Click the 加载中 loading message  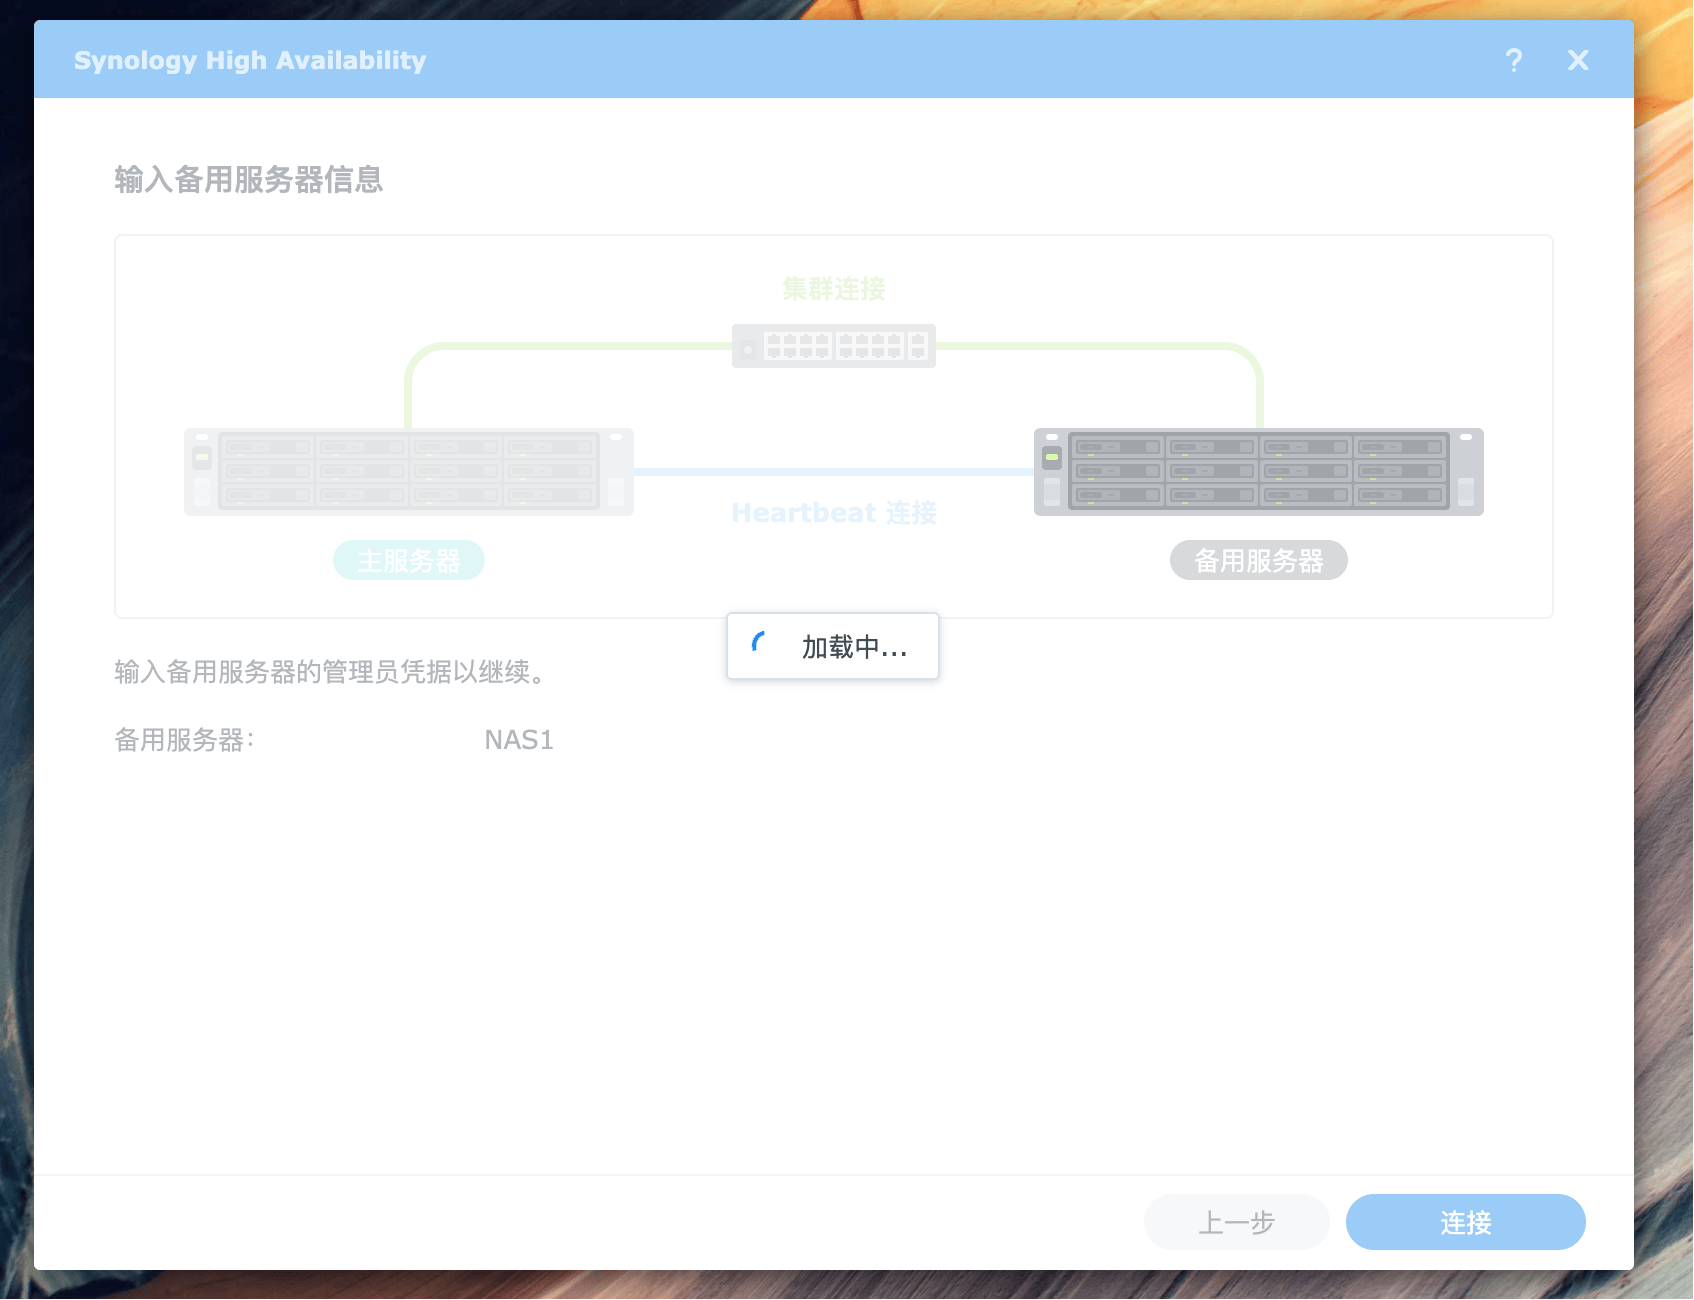[854, 647]
